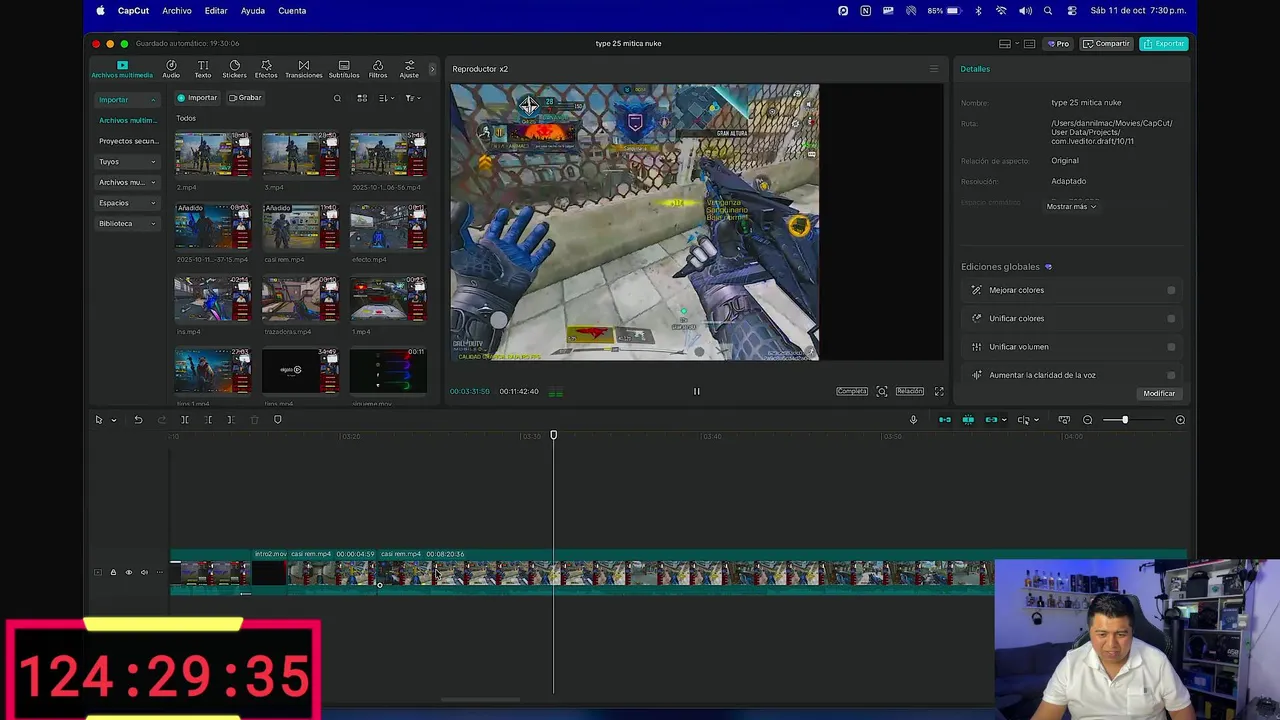Toggle Unificar colores option
This screenshot has width=1280, height=720.
1171,318
